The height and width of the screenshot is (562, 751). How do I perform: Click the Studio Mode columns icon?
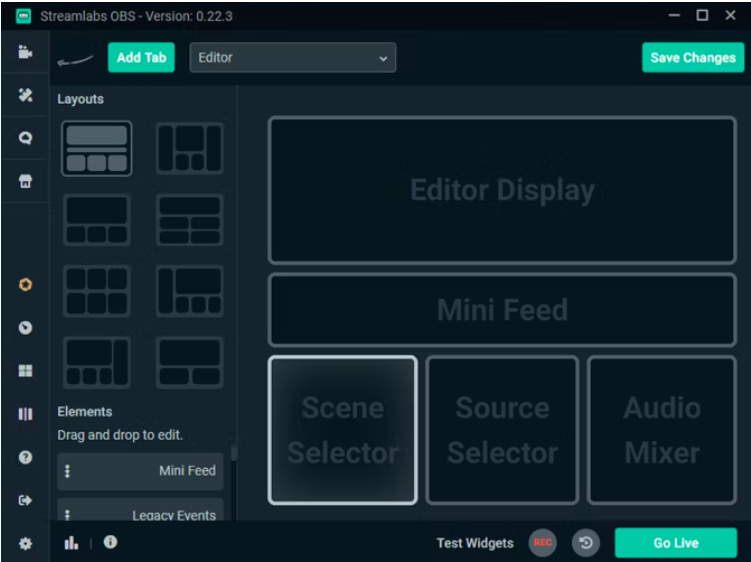click(x=25, y=414)
